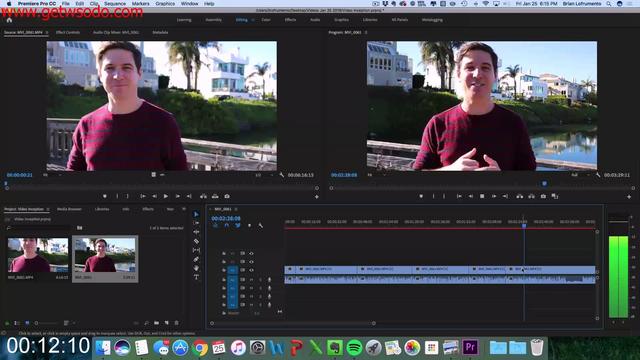Toggle V1 track targeting

(x=232, y=270)
